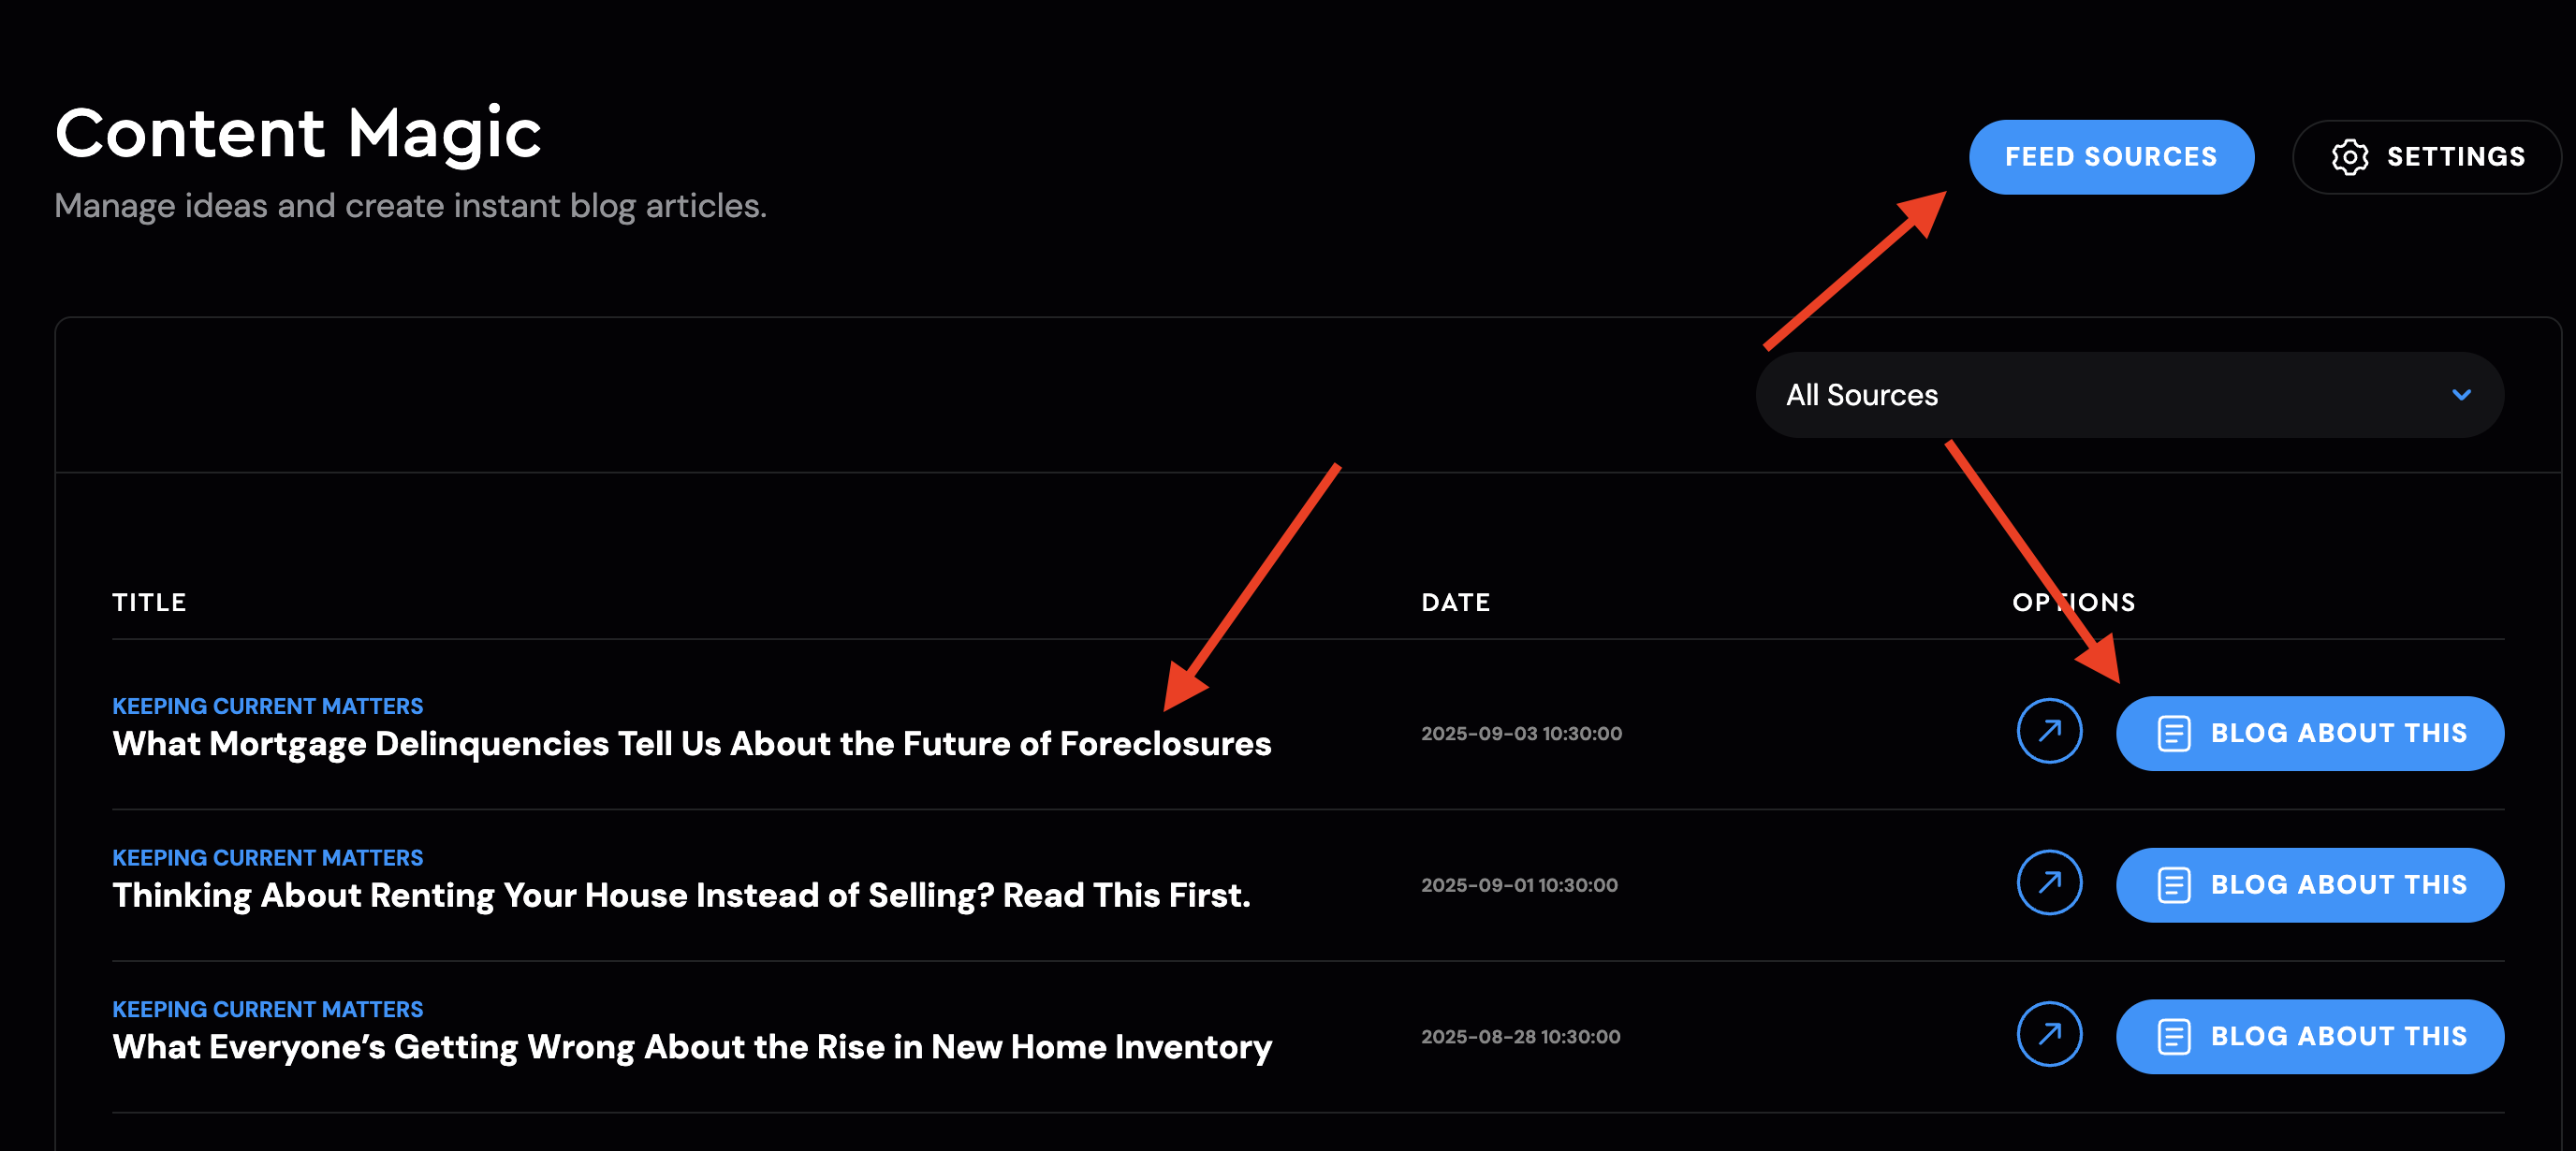Click Keeping Current Matters label above first article
This screenshot has height=1151, width=2576.
pyautogui.click(x=267, y=706)
